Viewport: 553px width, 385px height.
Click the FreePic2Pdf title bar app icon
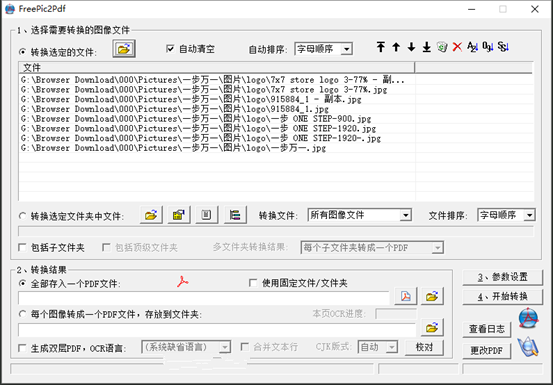10,9
